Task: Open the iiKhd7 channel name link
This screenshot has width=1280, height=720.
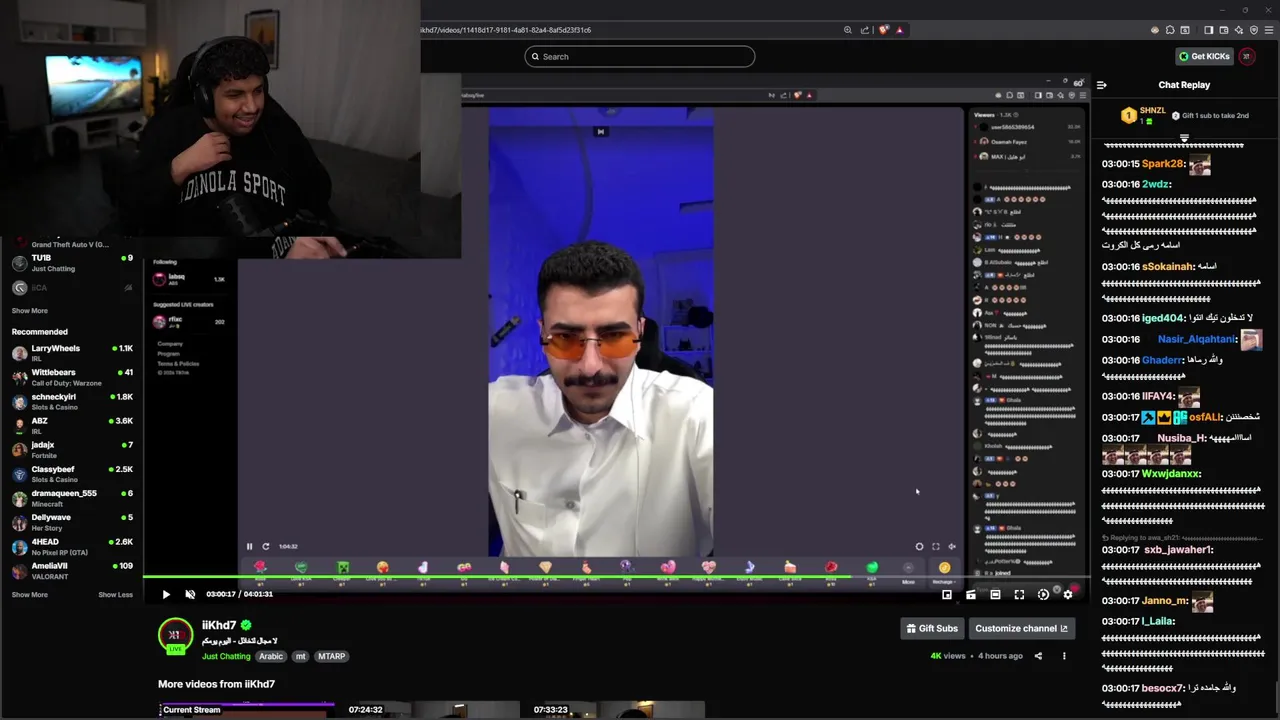Action: pos(219,625)
